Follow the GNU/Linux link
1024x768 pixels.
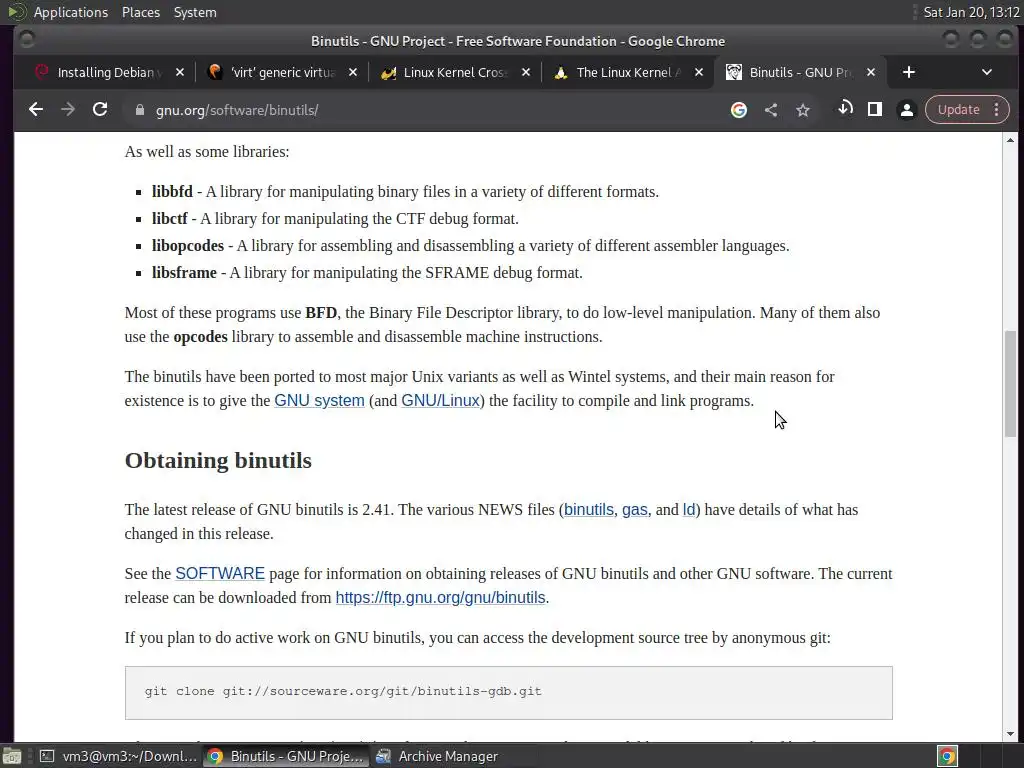tap(440, 400)
